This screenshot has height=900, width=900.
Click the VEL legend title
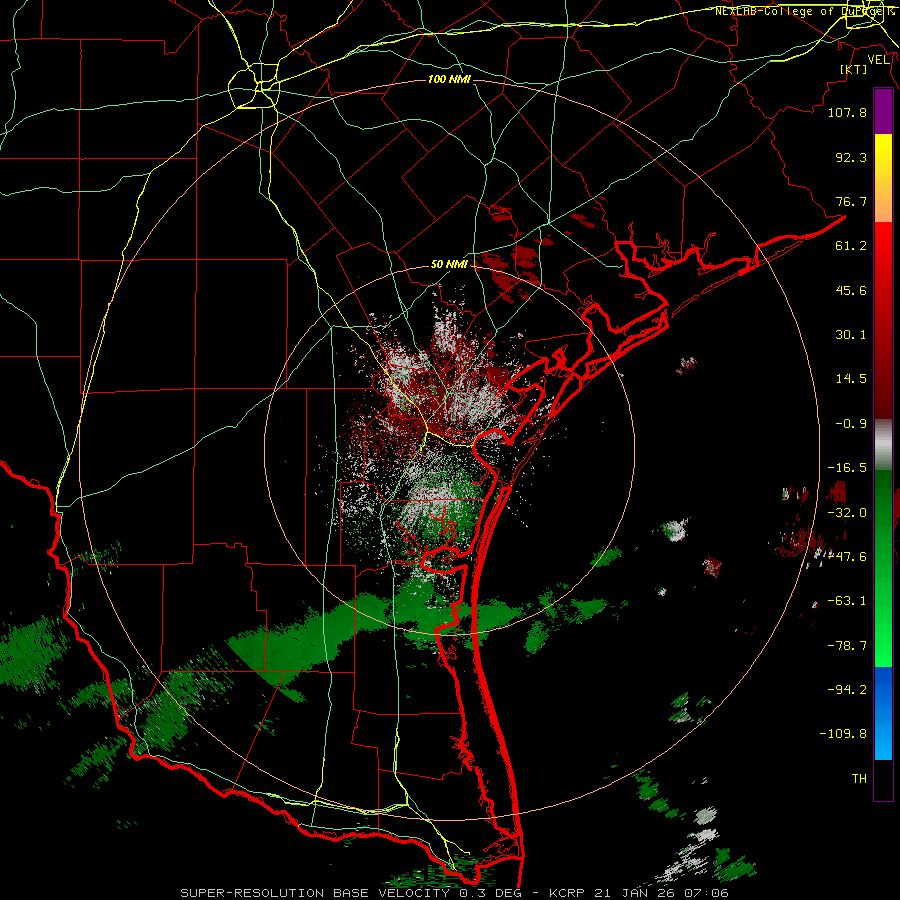coord(878,60)
